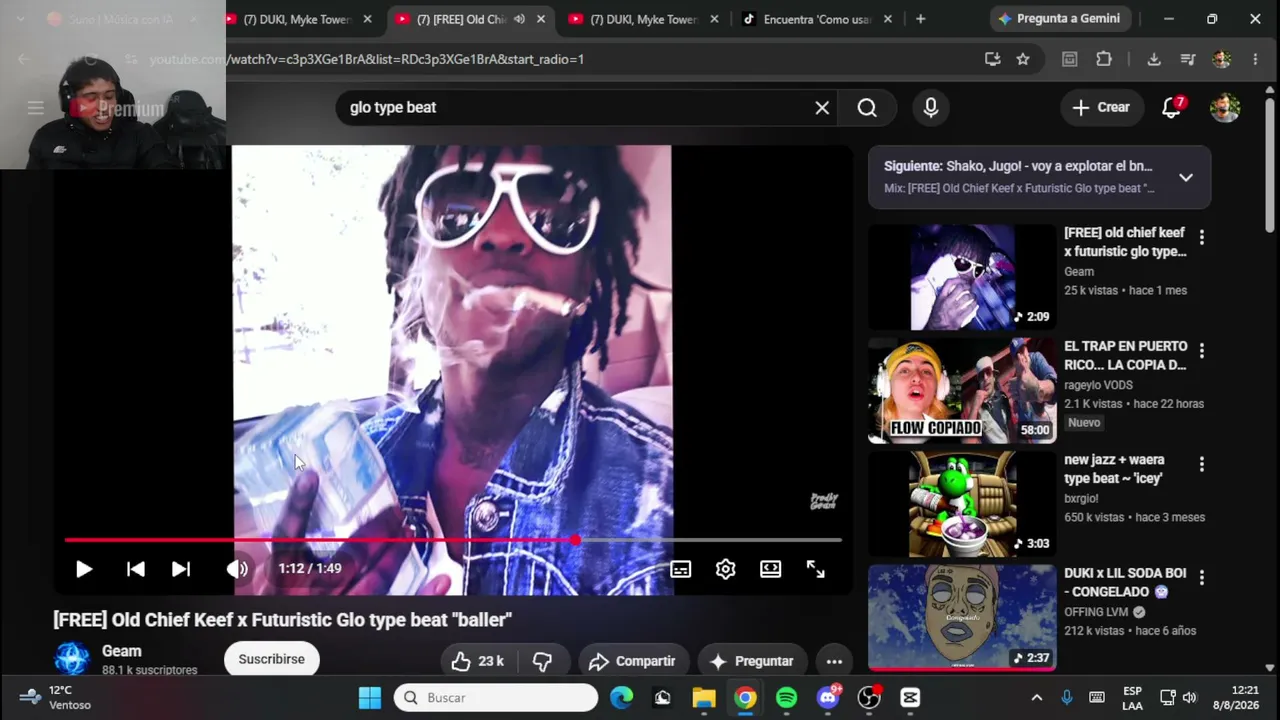Click the taskbar 'Buscar' search box
The height and width of the screenshot is (720, 1280).
pos(496,698)
